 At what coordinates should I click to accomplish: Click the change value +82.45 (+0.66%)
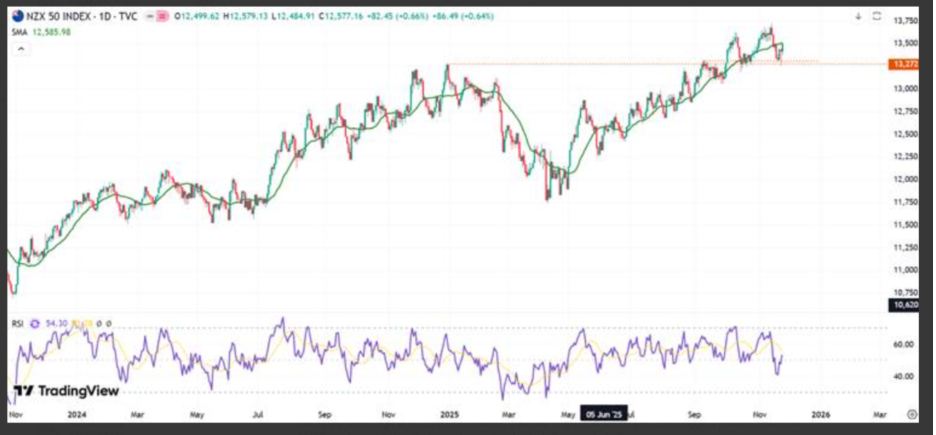pyautogui.click(x=398, y=17)
